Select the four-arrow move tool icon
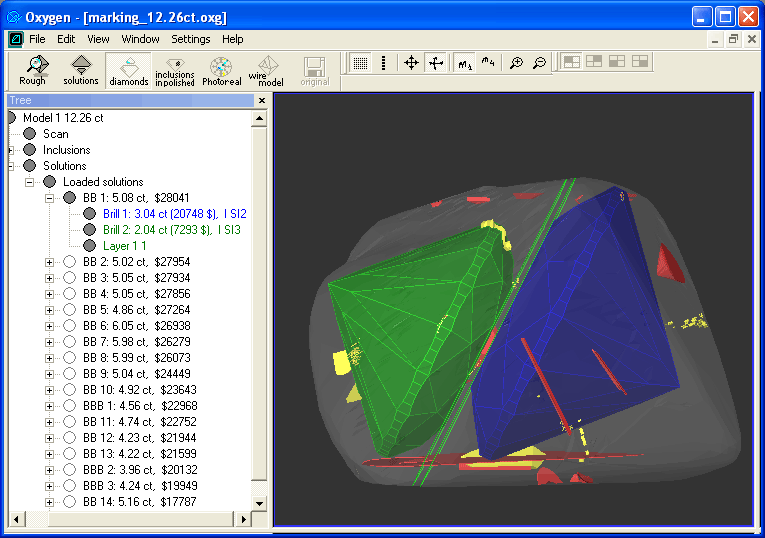 (411, 63)
